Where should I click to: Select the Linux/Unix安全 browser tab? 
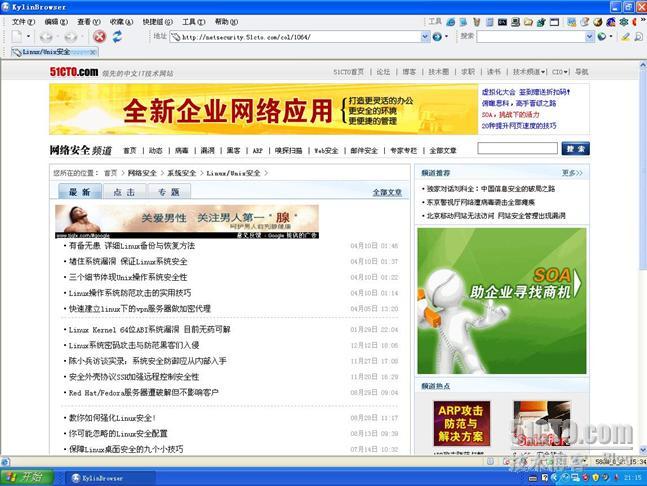pos(52,52)
